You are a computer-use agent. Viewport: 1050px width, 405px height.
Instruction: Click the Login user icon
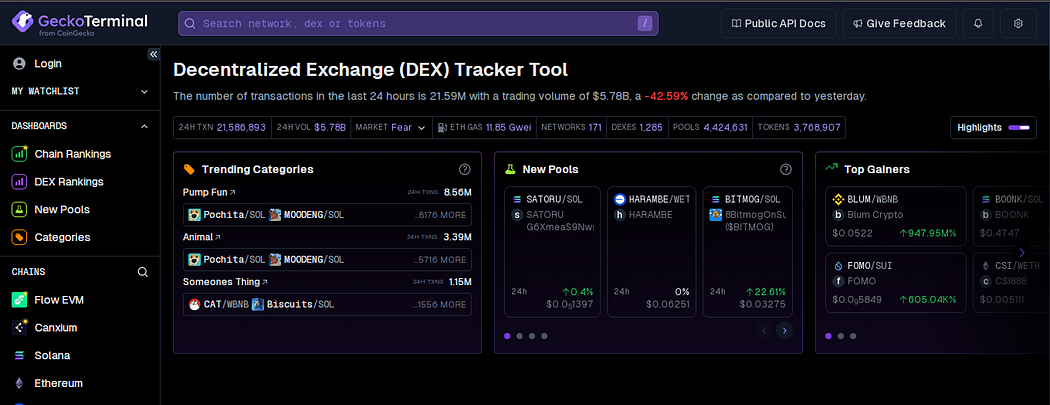click(19, 64)
